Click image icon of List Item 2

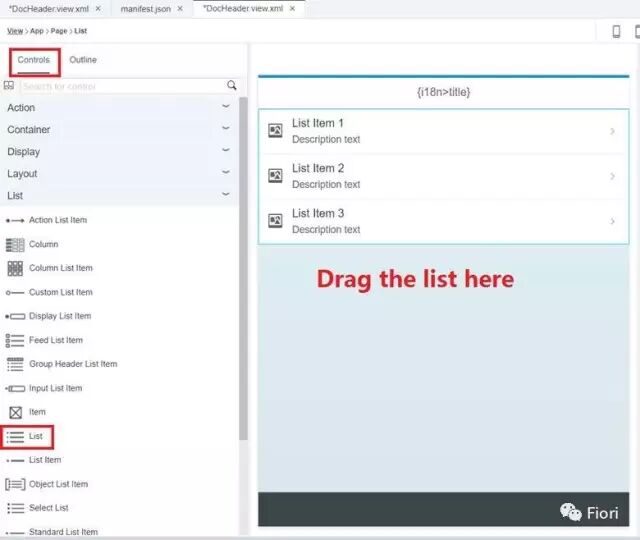[x=275, y=176]
